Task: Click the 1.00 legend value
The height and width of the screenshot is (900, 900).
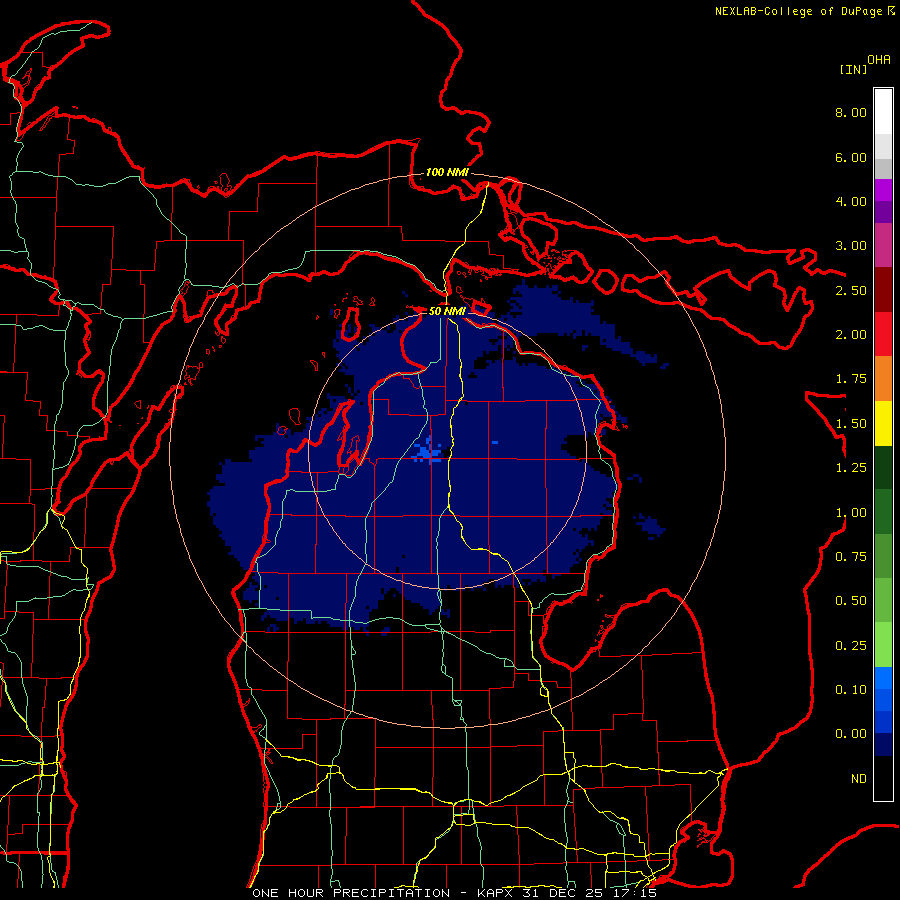Action: [x=851, y=513]
